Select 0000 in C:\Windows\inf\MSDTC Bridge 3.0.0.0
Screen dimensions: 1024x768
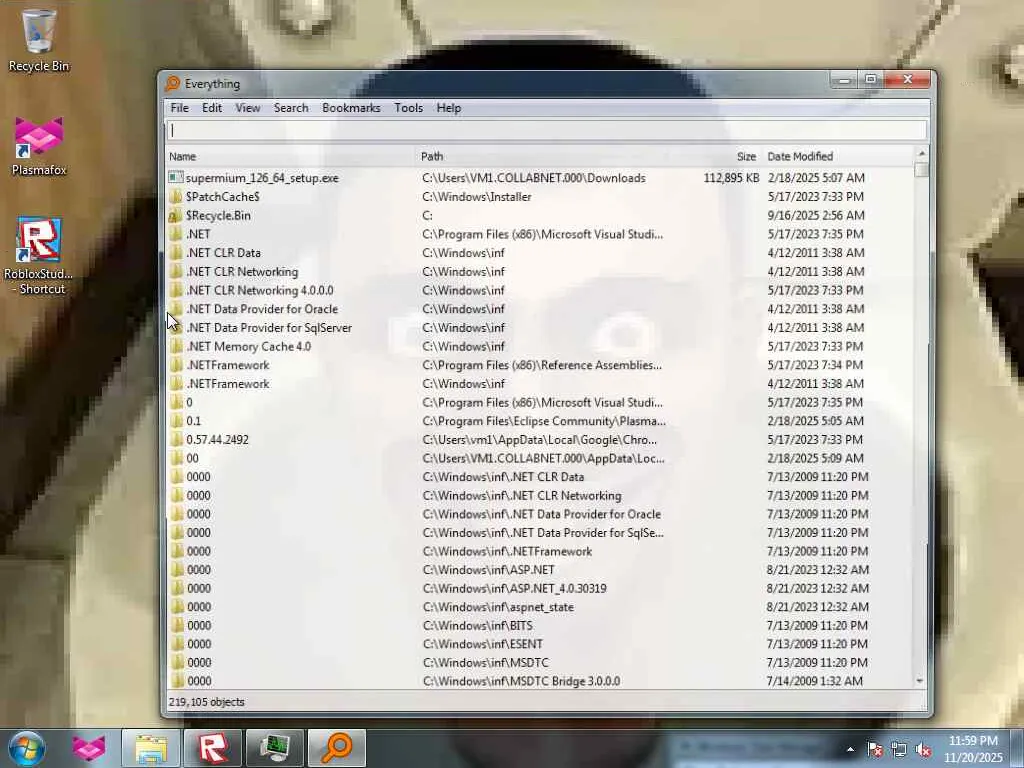[541, 681]
